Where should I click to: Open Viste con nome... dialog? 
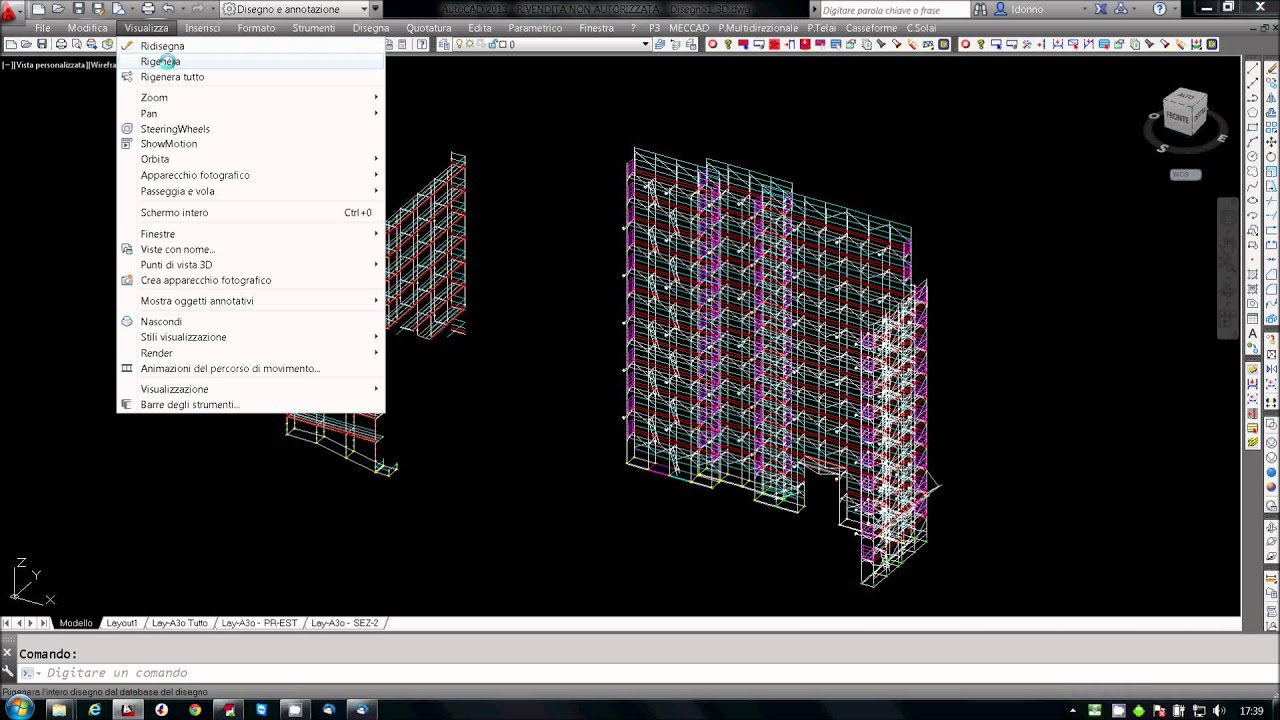point(250,249)
